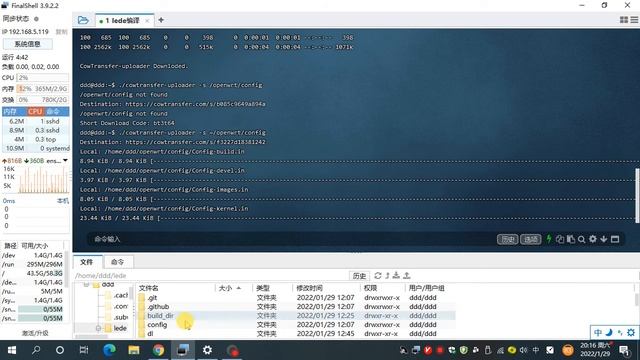Sort processes by the CPU column
The height and width of the screenshot is (360, 640).
click(35, 111)
